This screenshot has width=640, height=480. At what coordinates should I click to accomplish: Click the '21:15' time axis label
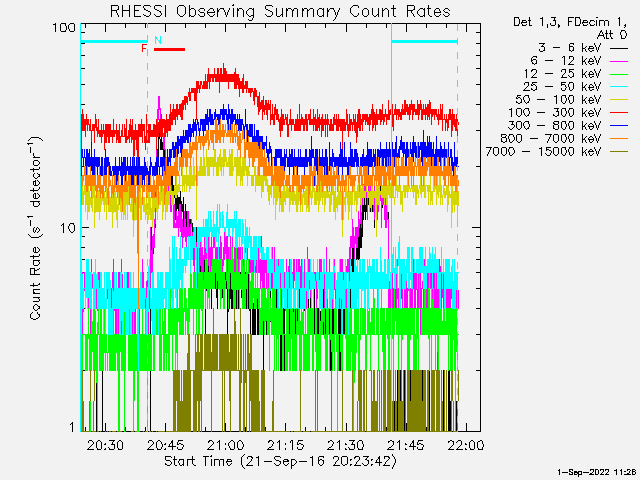coord(286,445)
